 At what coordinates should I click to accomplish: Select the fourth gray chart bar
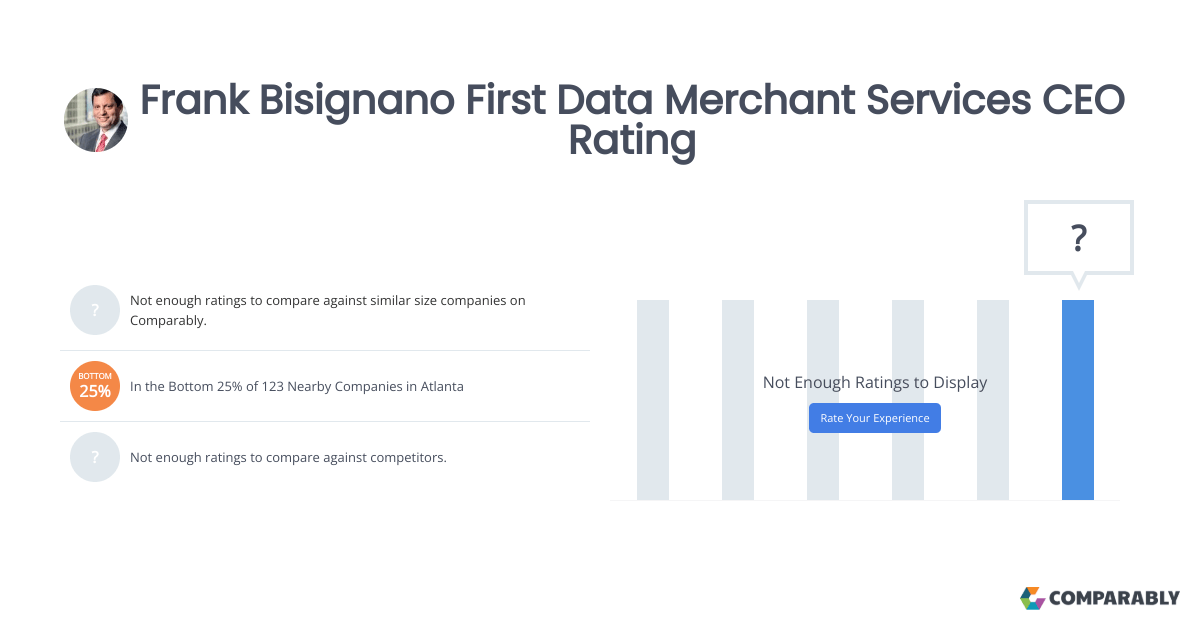point(908,398)
